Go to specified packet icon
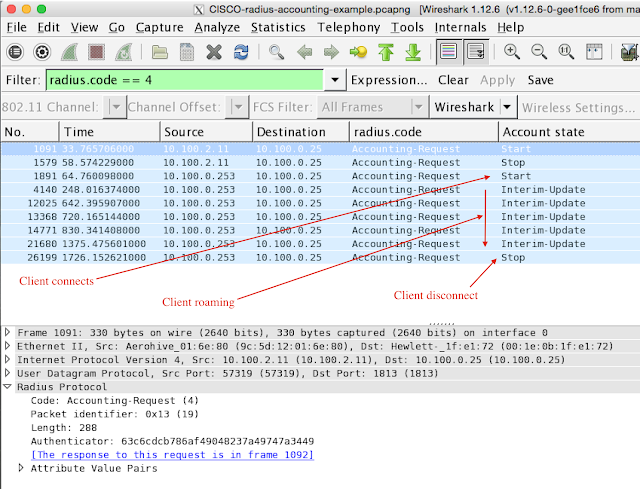Screen dimensions: 640x489 358,52
